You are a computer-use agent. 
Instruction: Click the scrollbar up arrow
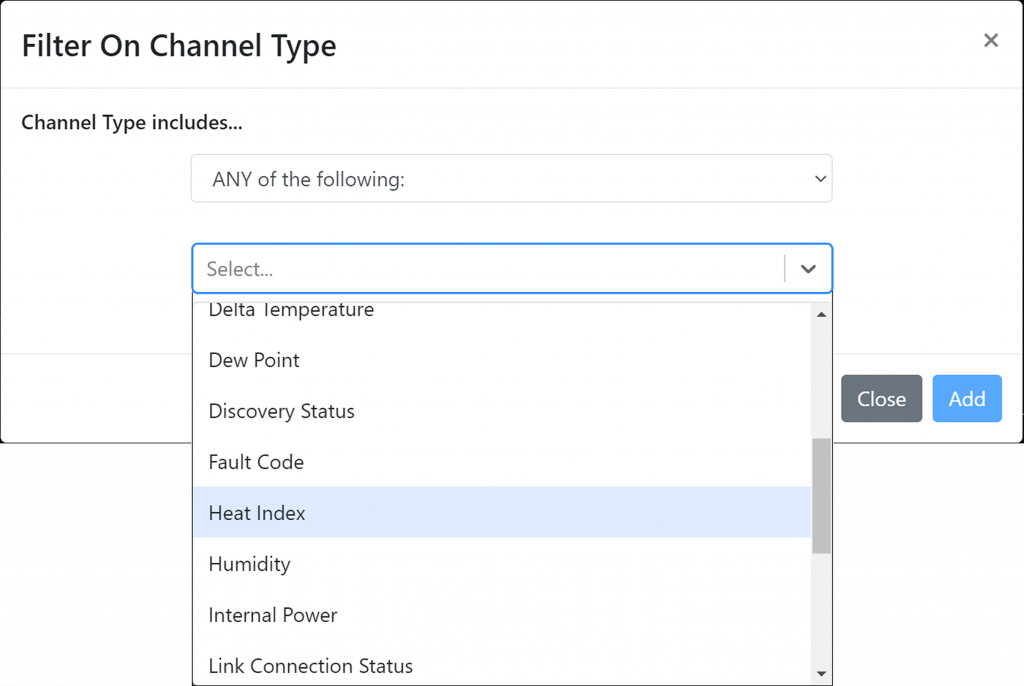click(x=821, y=312)
